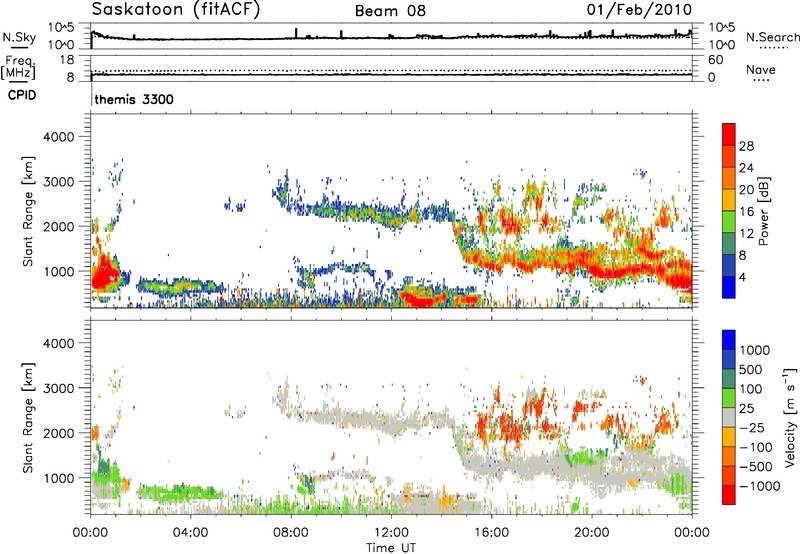
Task: Click the "−1000" label on Velocity colorbar
Action: (x=759, y=486)
